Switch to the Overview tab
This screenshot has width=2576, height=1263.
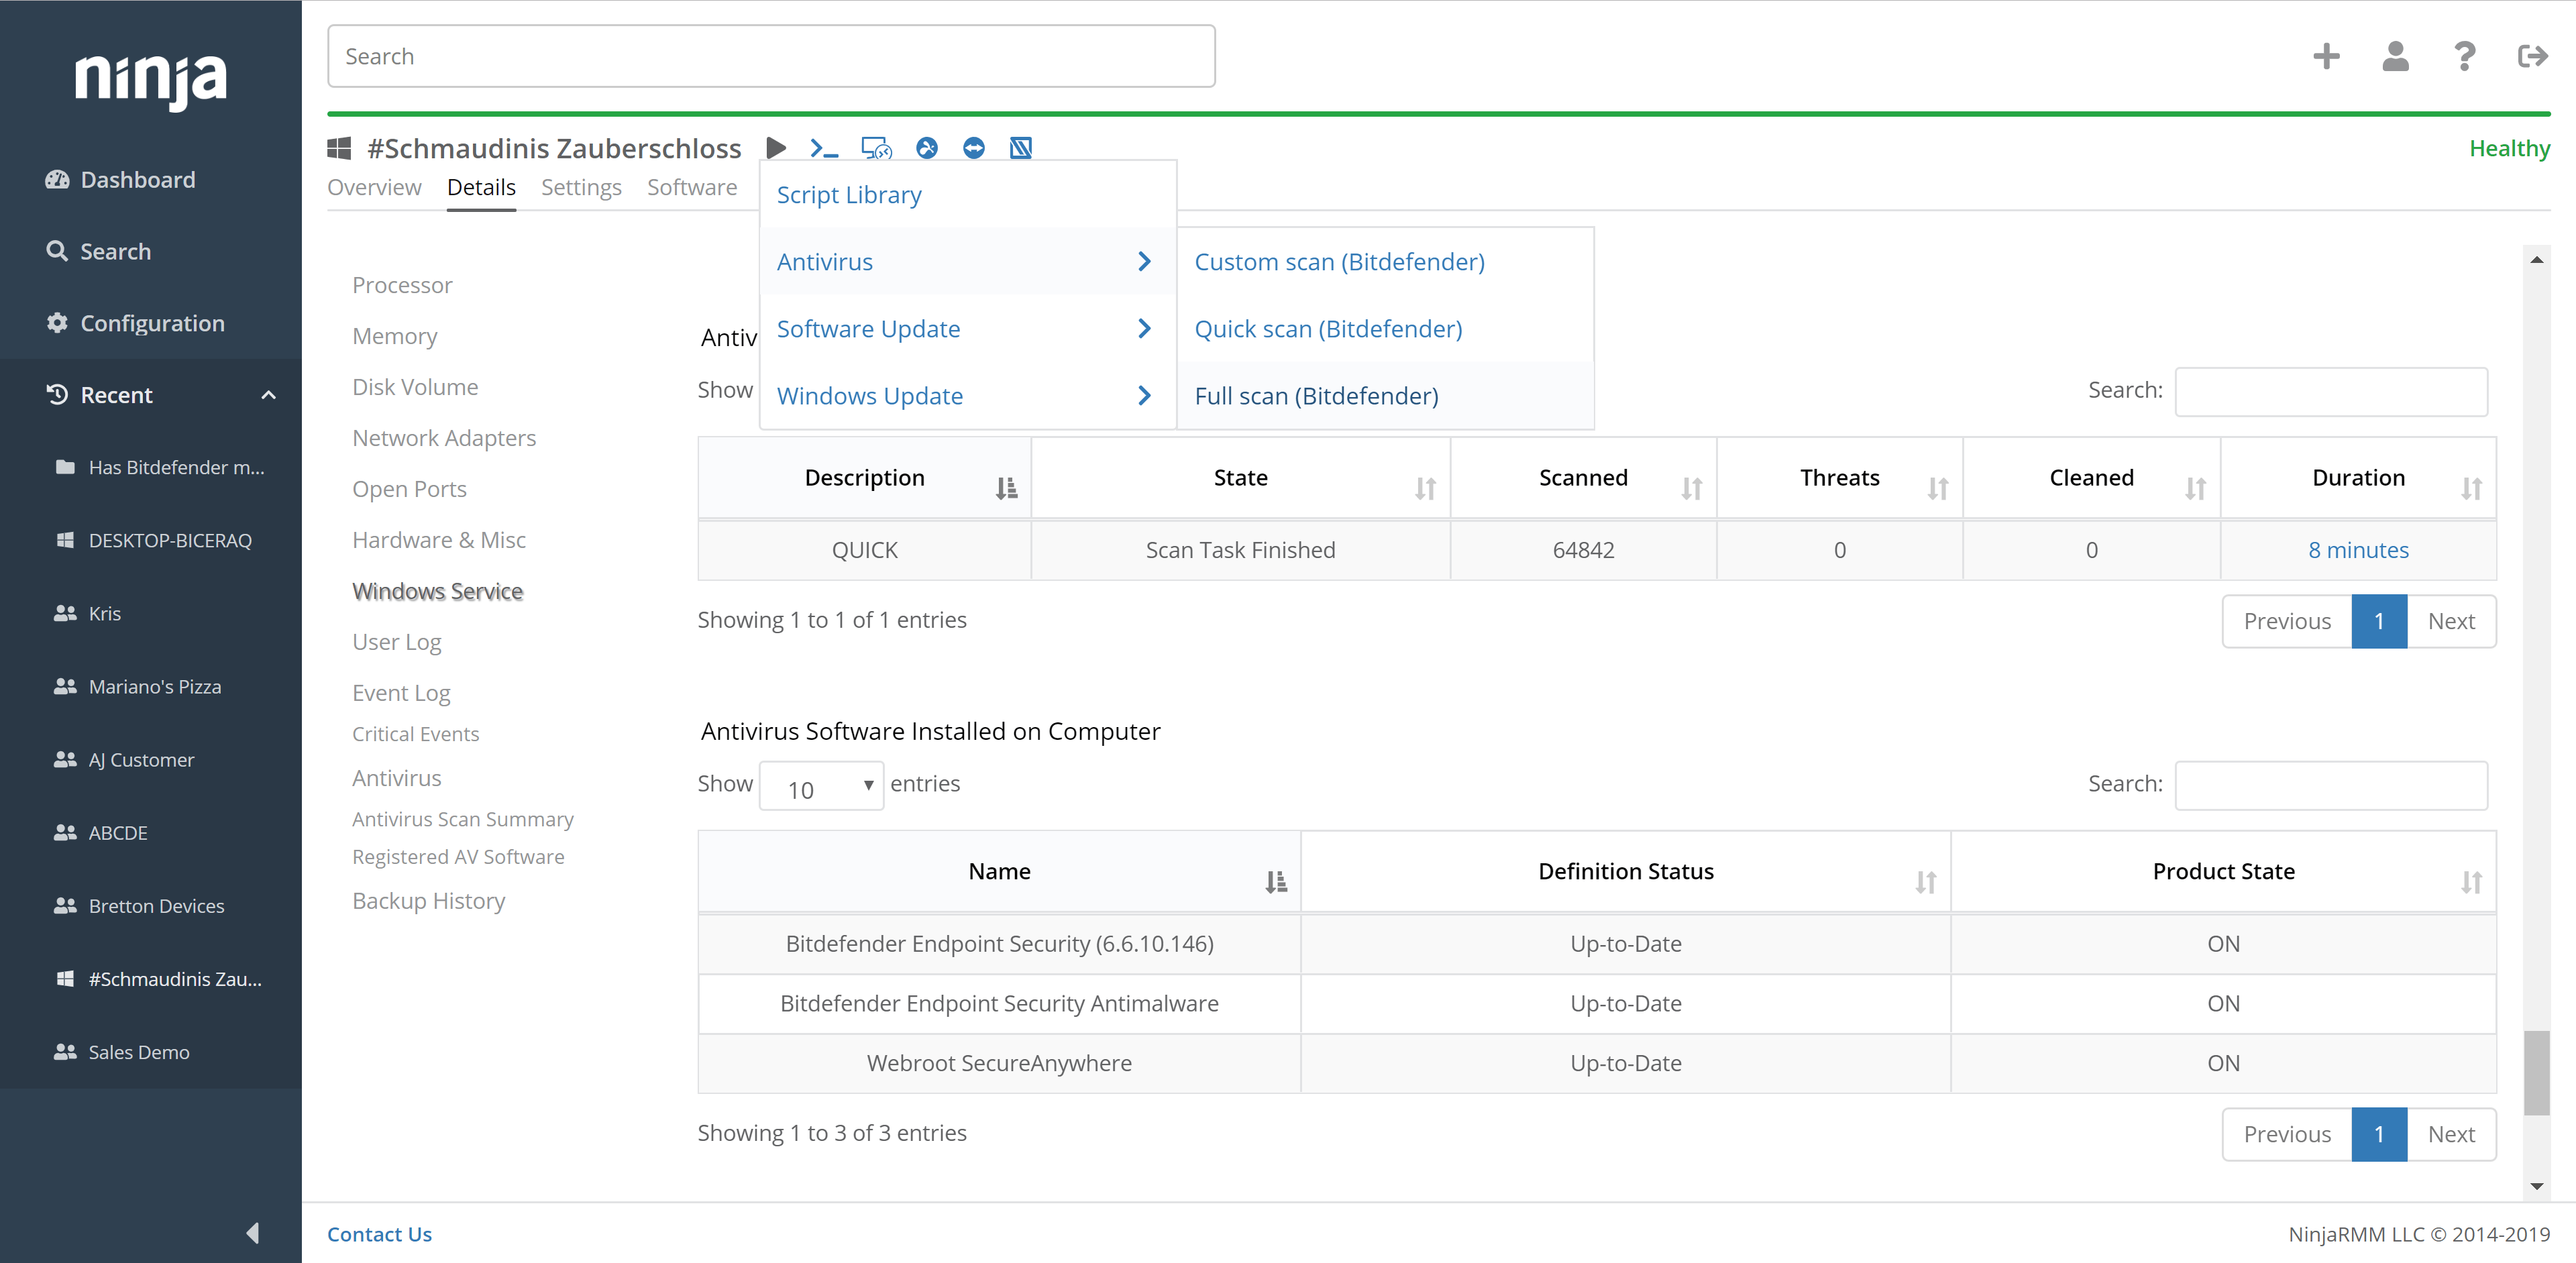[x=374, y=187]
